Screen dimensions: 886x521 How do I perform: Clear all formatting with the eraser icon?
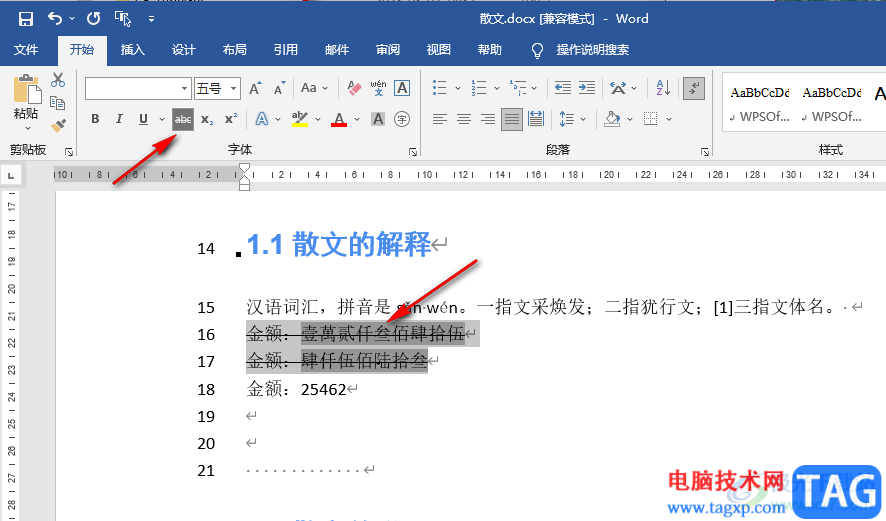click(354, 88)
